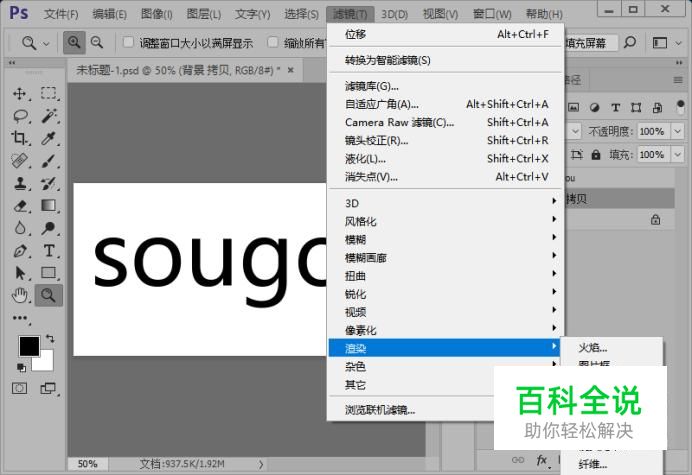This screenshot has width=692, height=475.
Task: Open the zoom tool preset dropdown
Action: click(46, 43)
